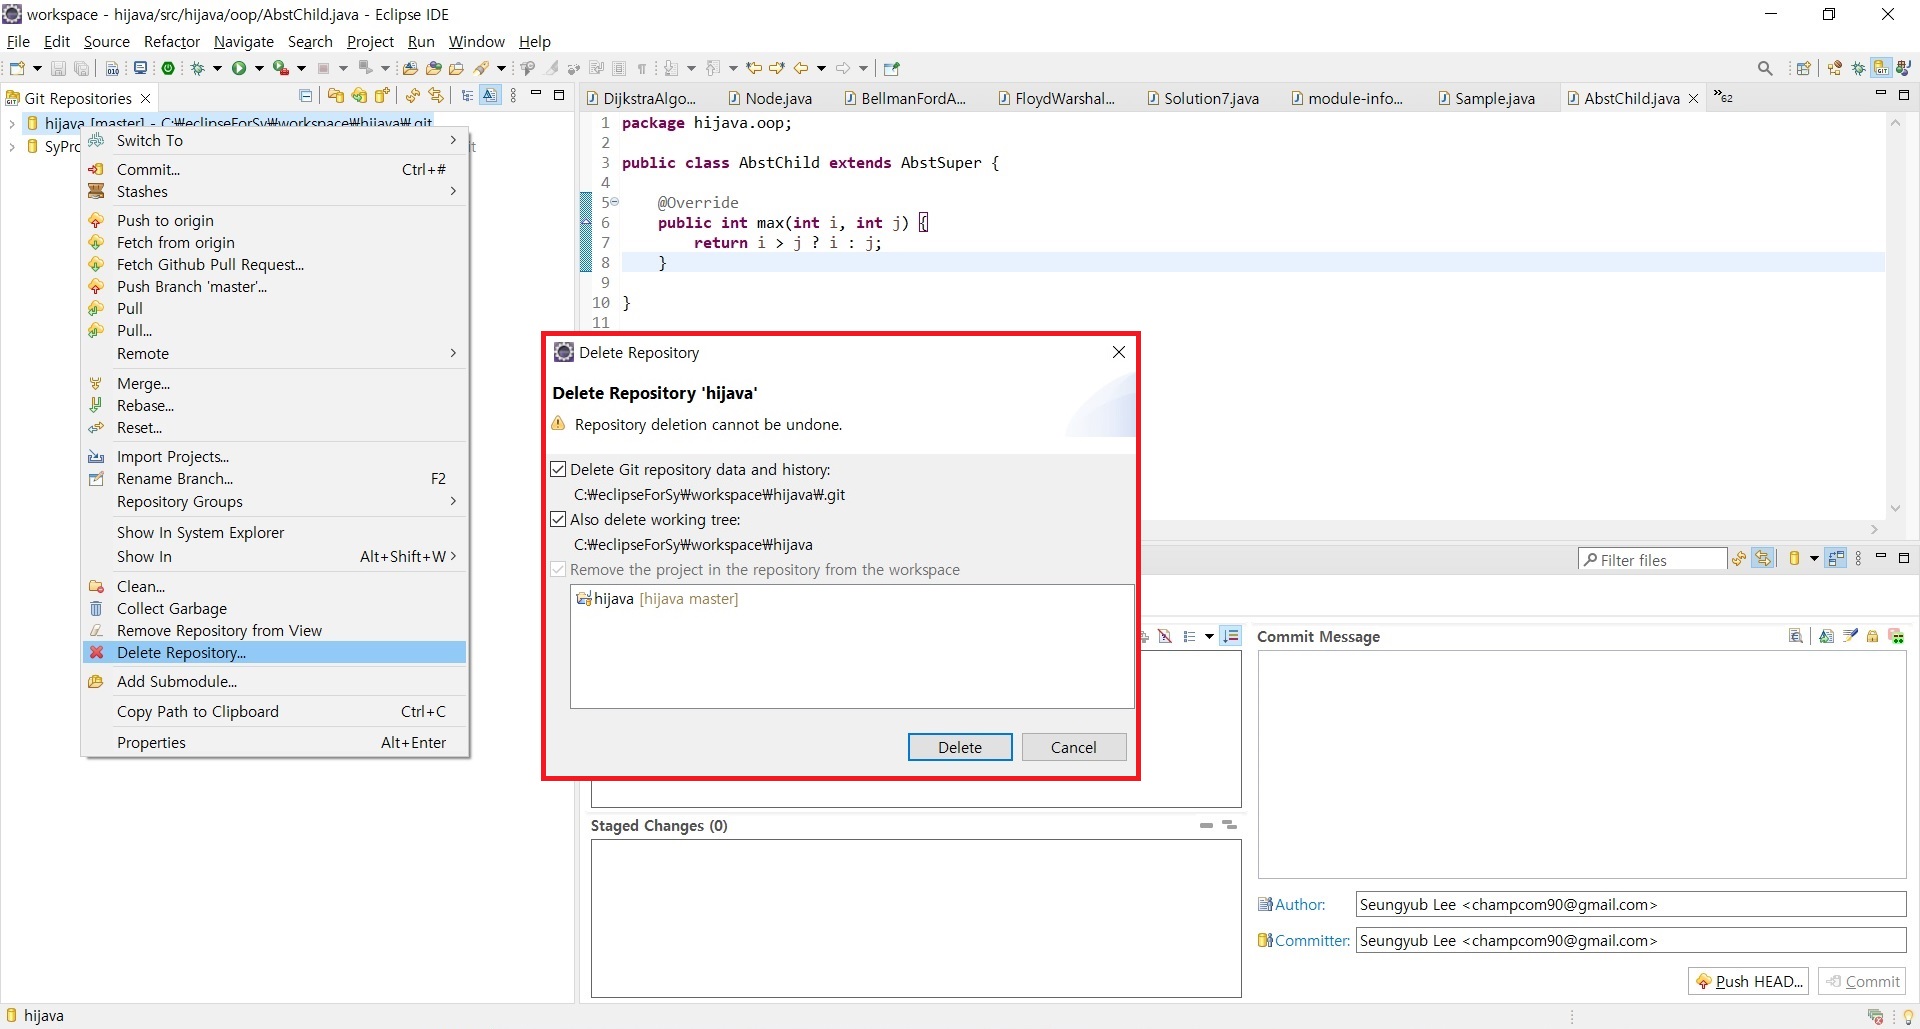Open the Debug button dropdown arrow

tap(217, 68)
